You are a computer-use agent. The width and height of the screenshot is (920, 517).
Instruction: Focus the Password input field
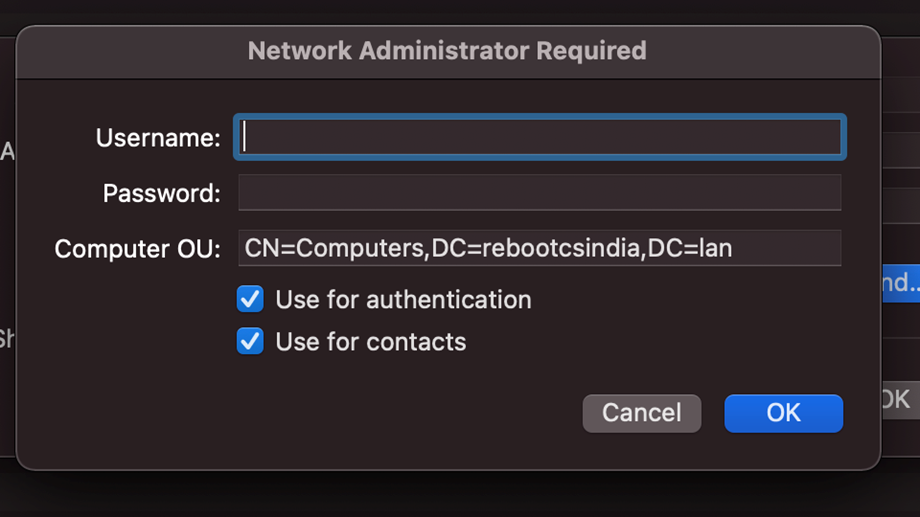(x=539, y=193)
